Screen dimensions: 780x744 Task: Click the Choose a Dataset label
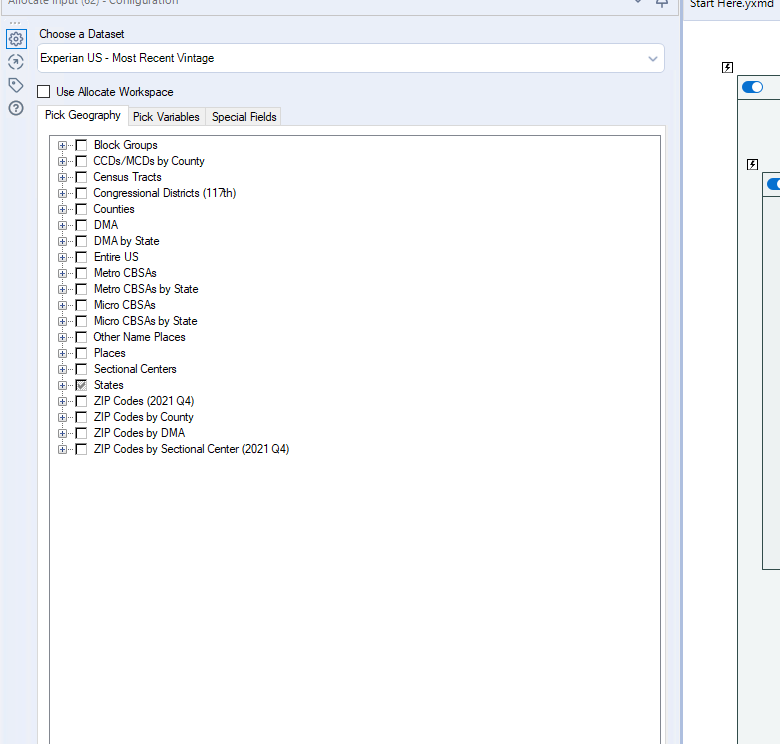coord(82,34)
